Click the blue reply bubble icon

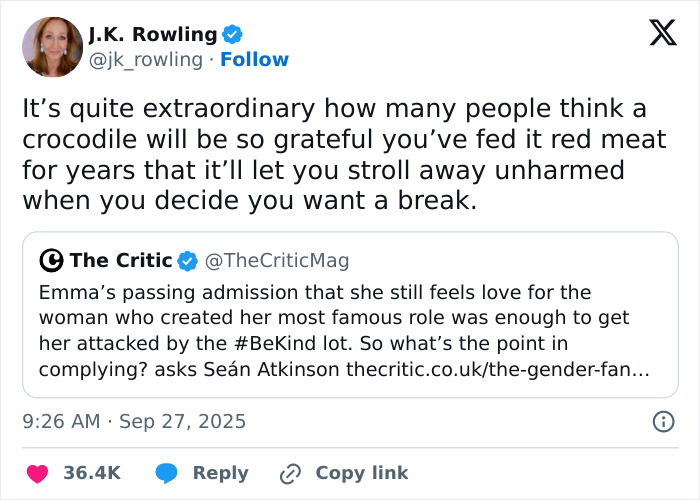tap(167, 473)
